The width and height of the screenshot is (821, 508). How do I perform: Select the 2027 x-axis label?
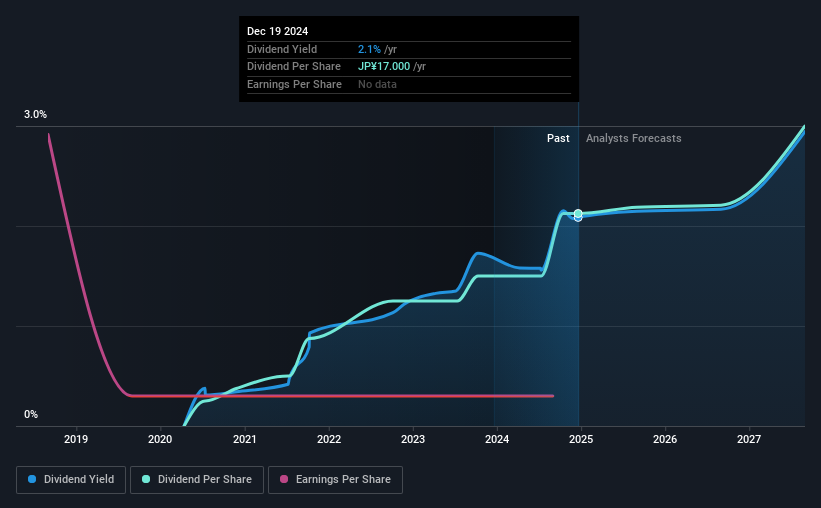pyautogui.click(x=749, y=439)
